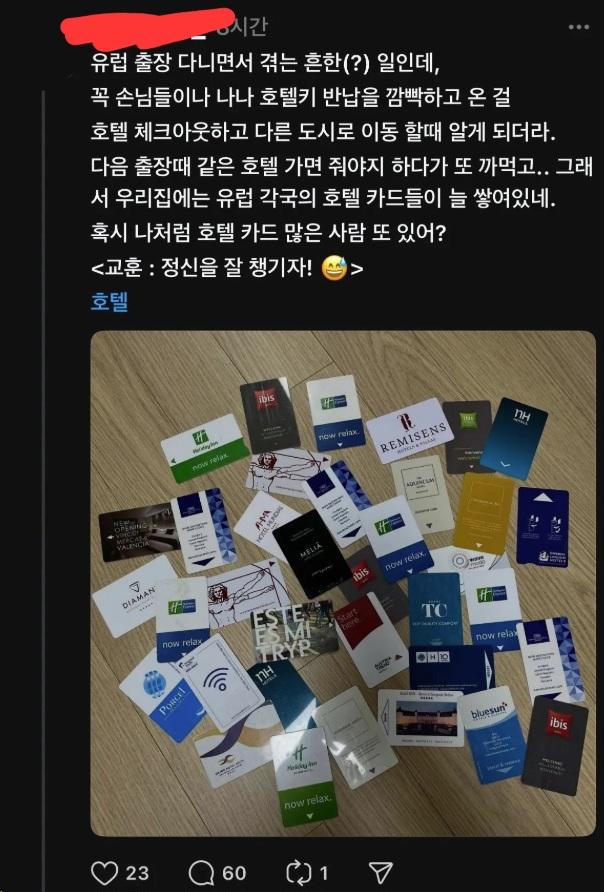Open the 호텔 topic tag link

pyautogui.click(x=109, y=302)
